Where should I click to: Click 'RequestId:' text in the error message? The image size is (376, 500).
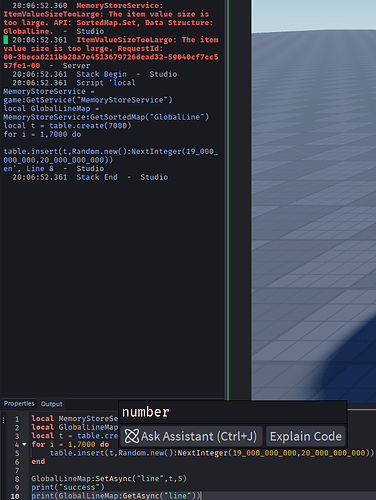pos(140,49)
